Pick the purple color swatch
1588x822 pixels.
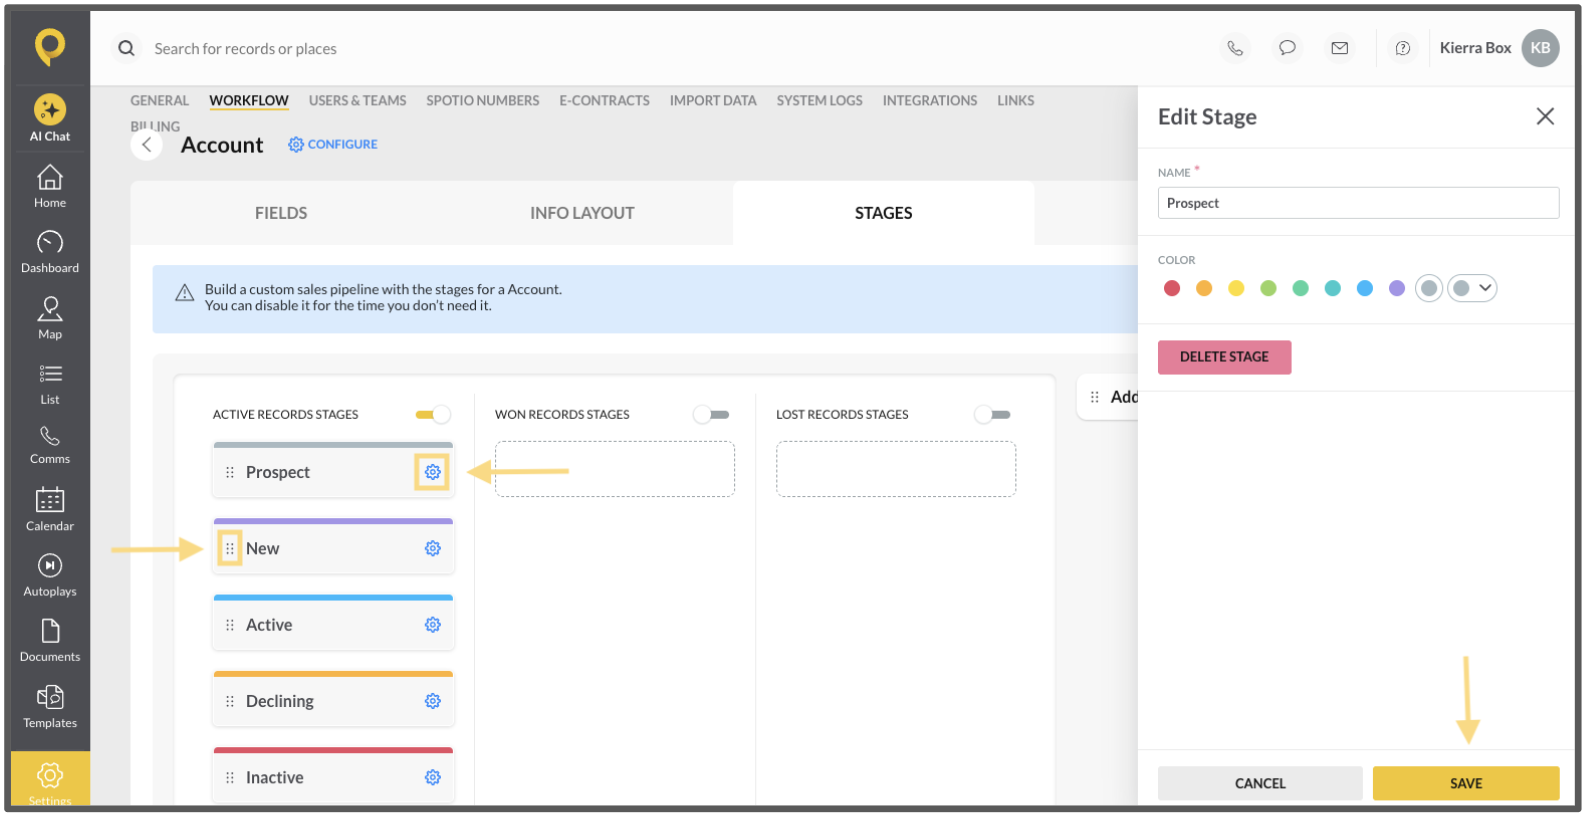1397,289
